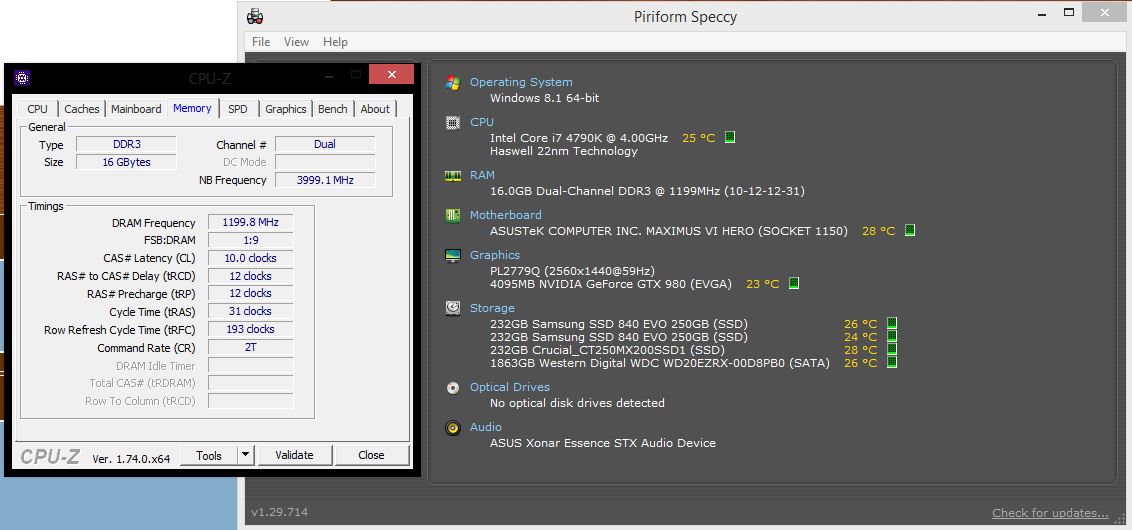Open the View menu in Speccy
Screen dimensions: 1132x530
click(296, 42)
